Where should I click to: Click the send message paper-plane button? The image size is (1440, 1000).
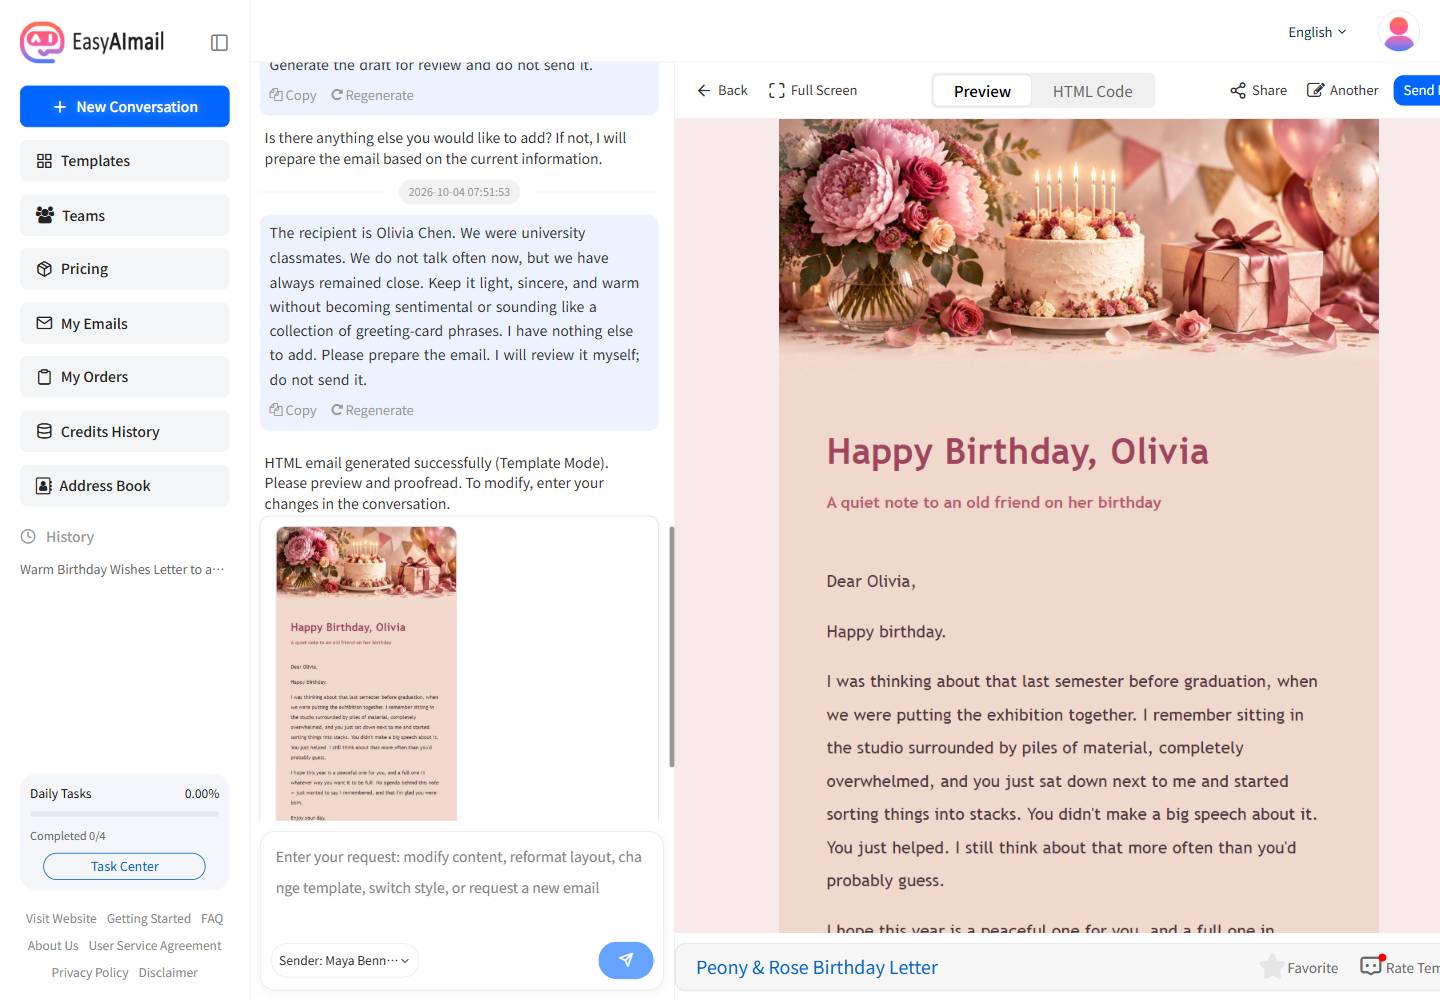point(626,960)
